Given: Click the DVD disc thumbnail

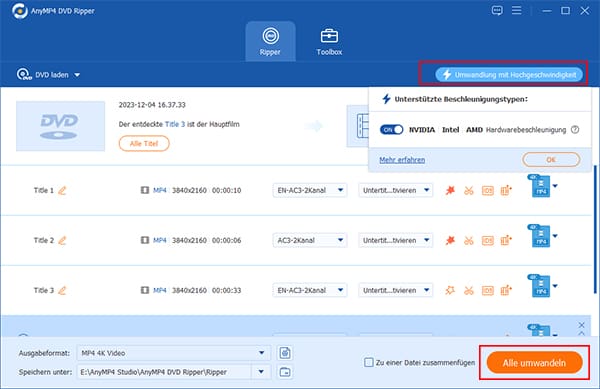Looking at the screenshot, I should click(60, 126).
